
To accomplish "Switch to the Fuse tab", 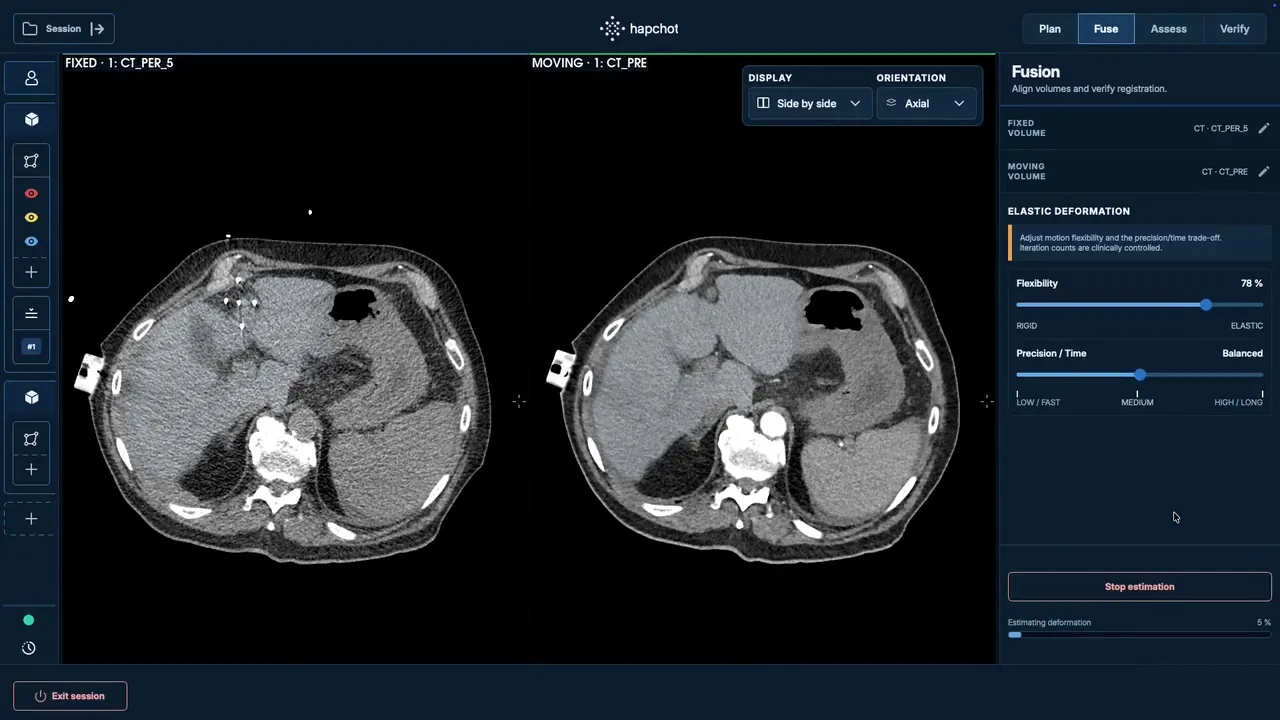I will coord(1106,29).
